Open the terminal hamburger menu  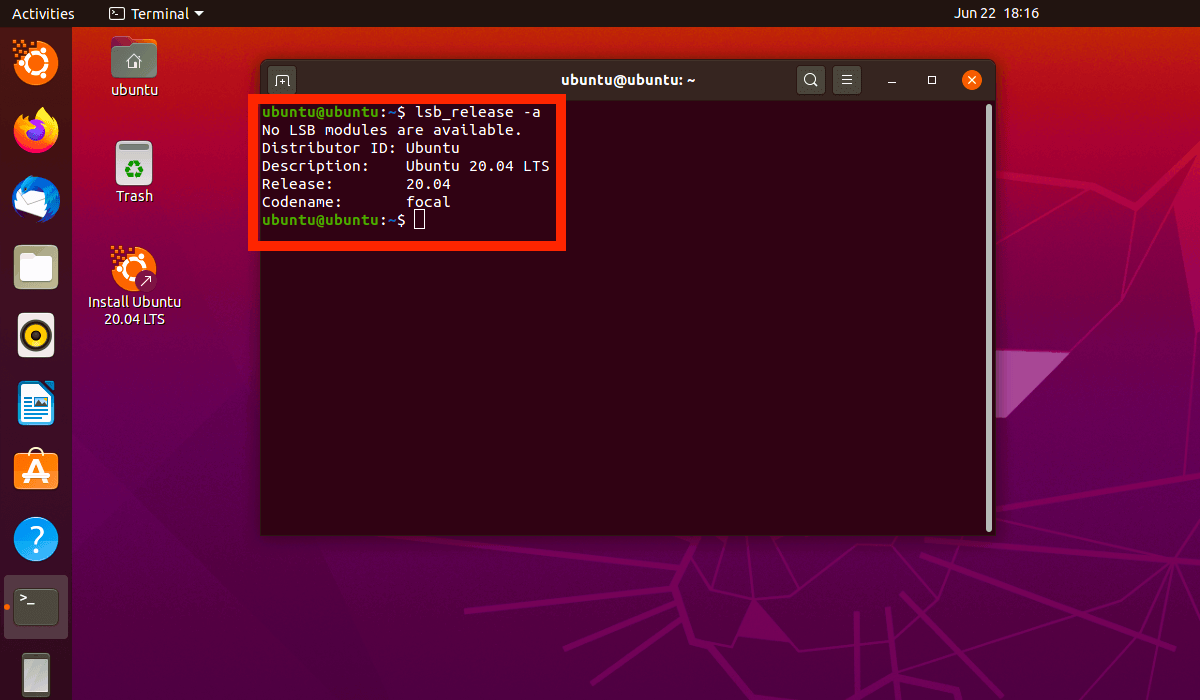pyautogui.click(x=847, y=80)
